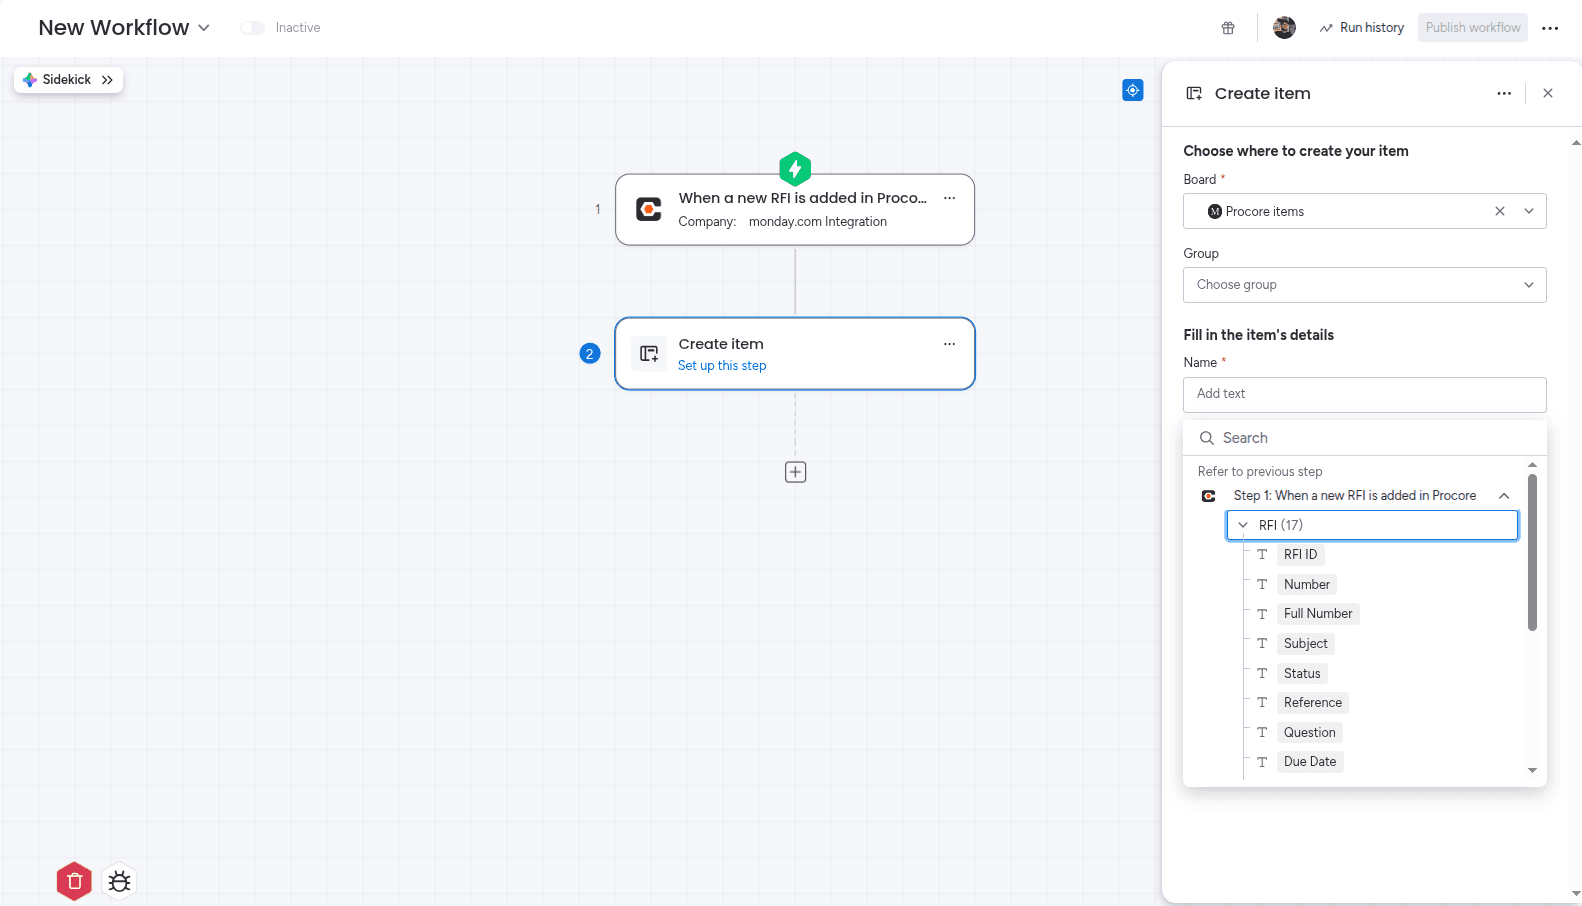The image size is (1582, 906).
Task: Insert the Reference field
Action: (1313, 702)
